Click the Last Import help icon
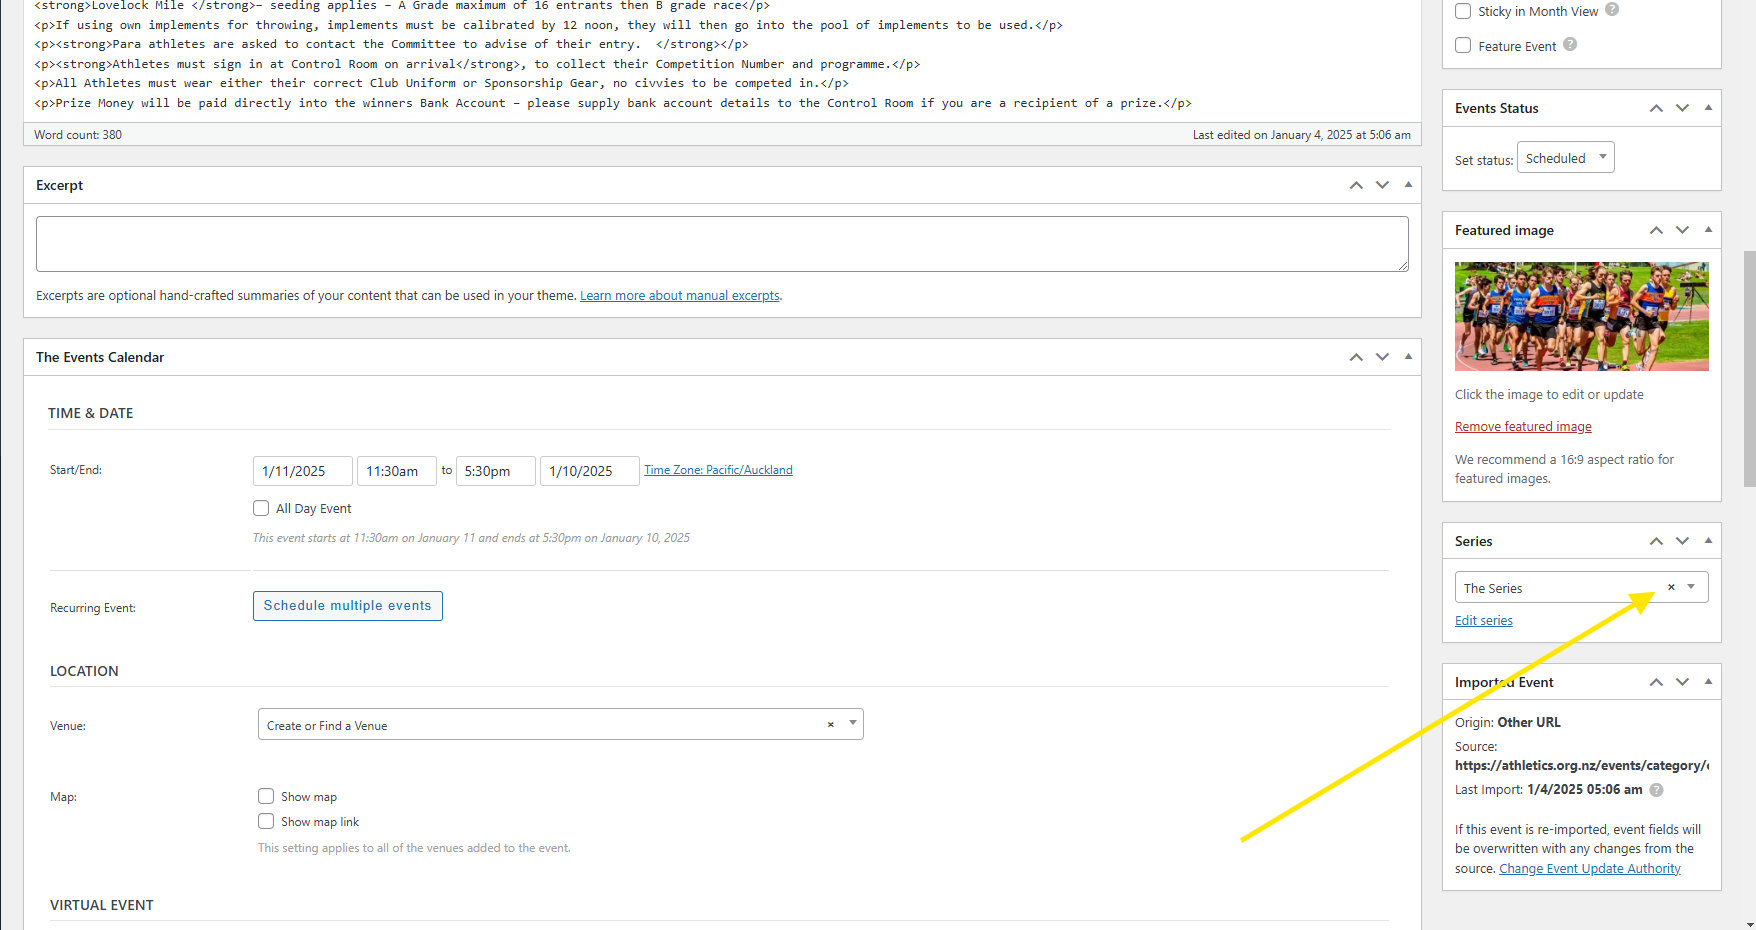 pyautogui.click(x=1656, y=790)
